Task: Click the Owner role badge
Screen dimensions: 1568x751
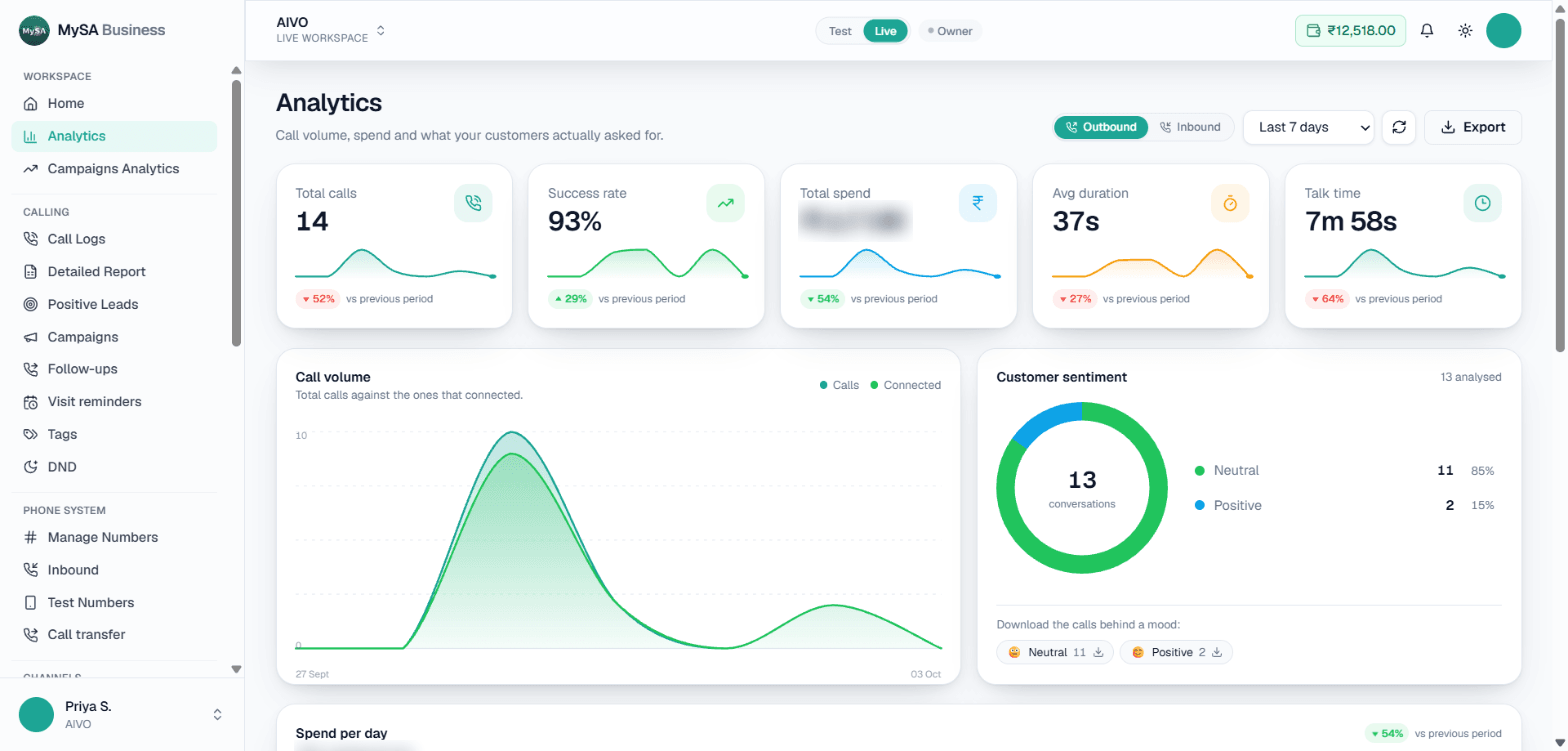Action: [x=950, y=31]
